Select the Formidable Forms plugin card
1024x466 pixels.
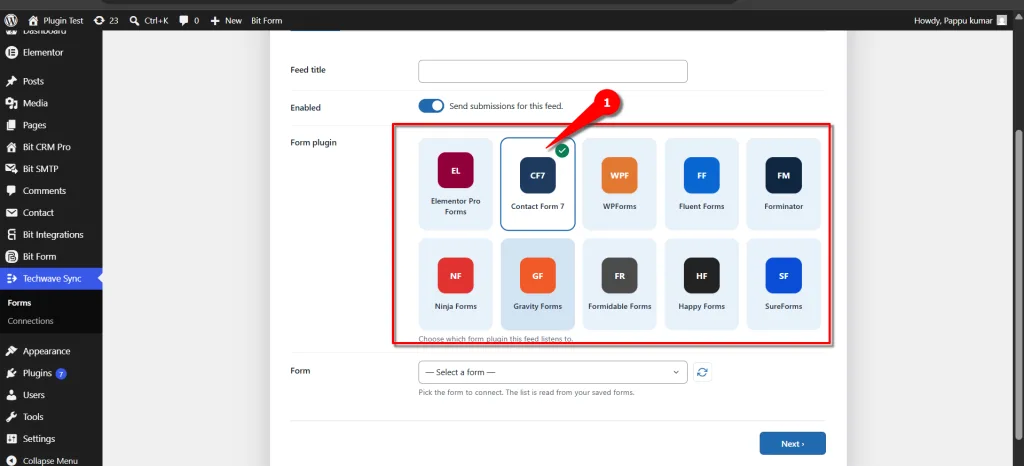[x=620, y=284]
